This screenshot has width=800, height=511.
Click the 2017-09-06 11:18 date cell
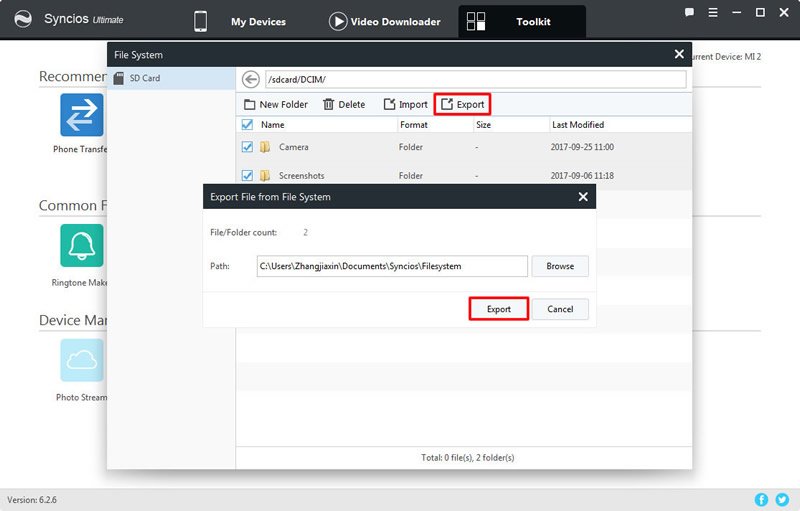point(582,175)
